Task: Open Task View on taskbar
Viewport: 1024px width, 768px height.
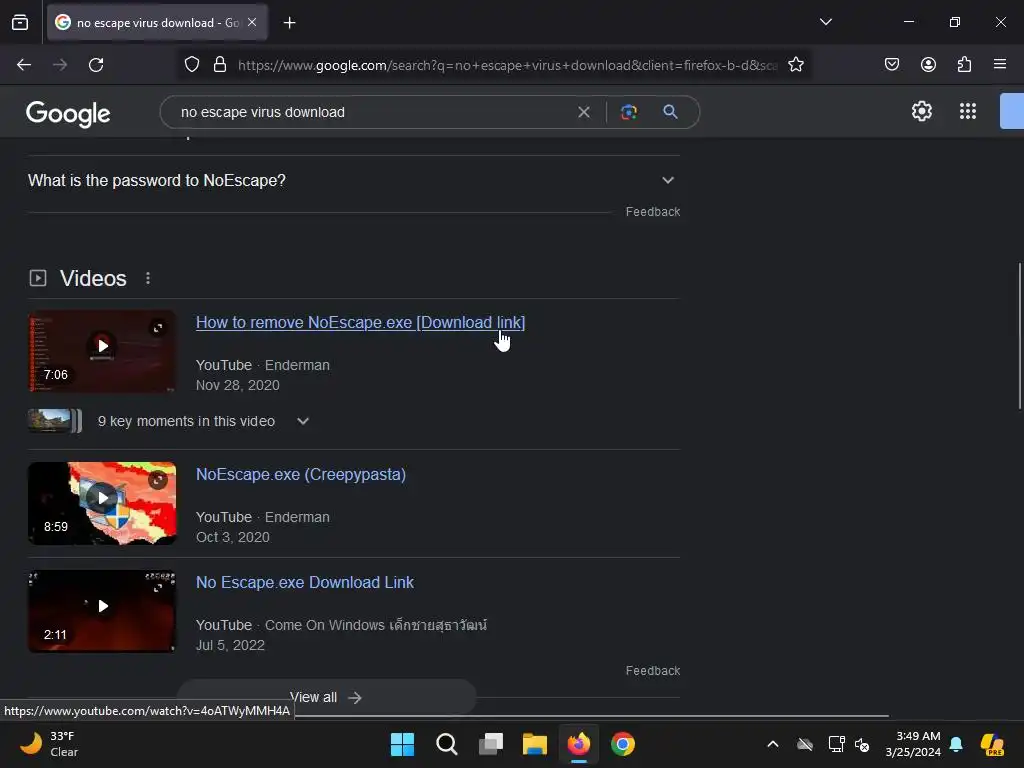Action: point(491,744)
